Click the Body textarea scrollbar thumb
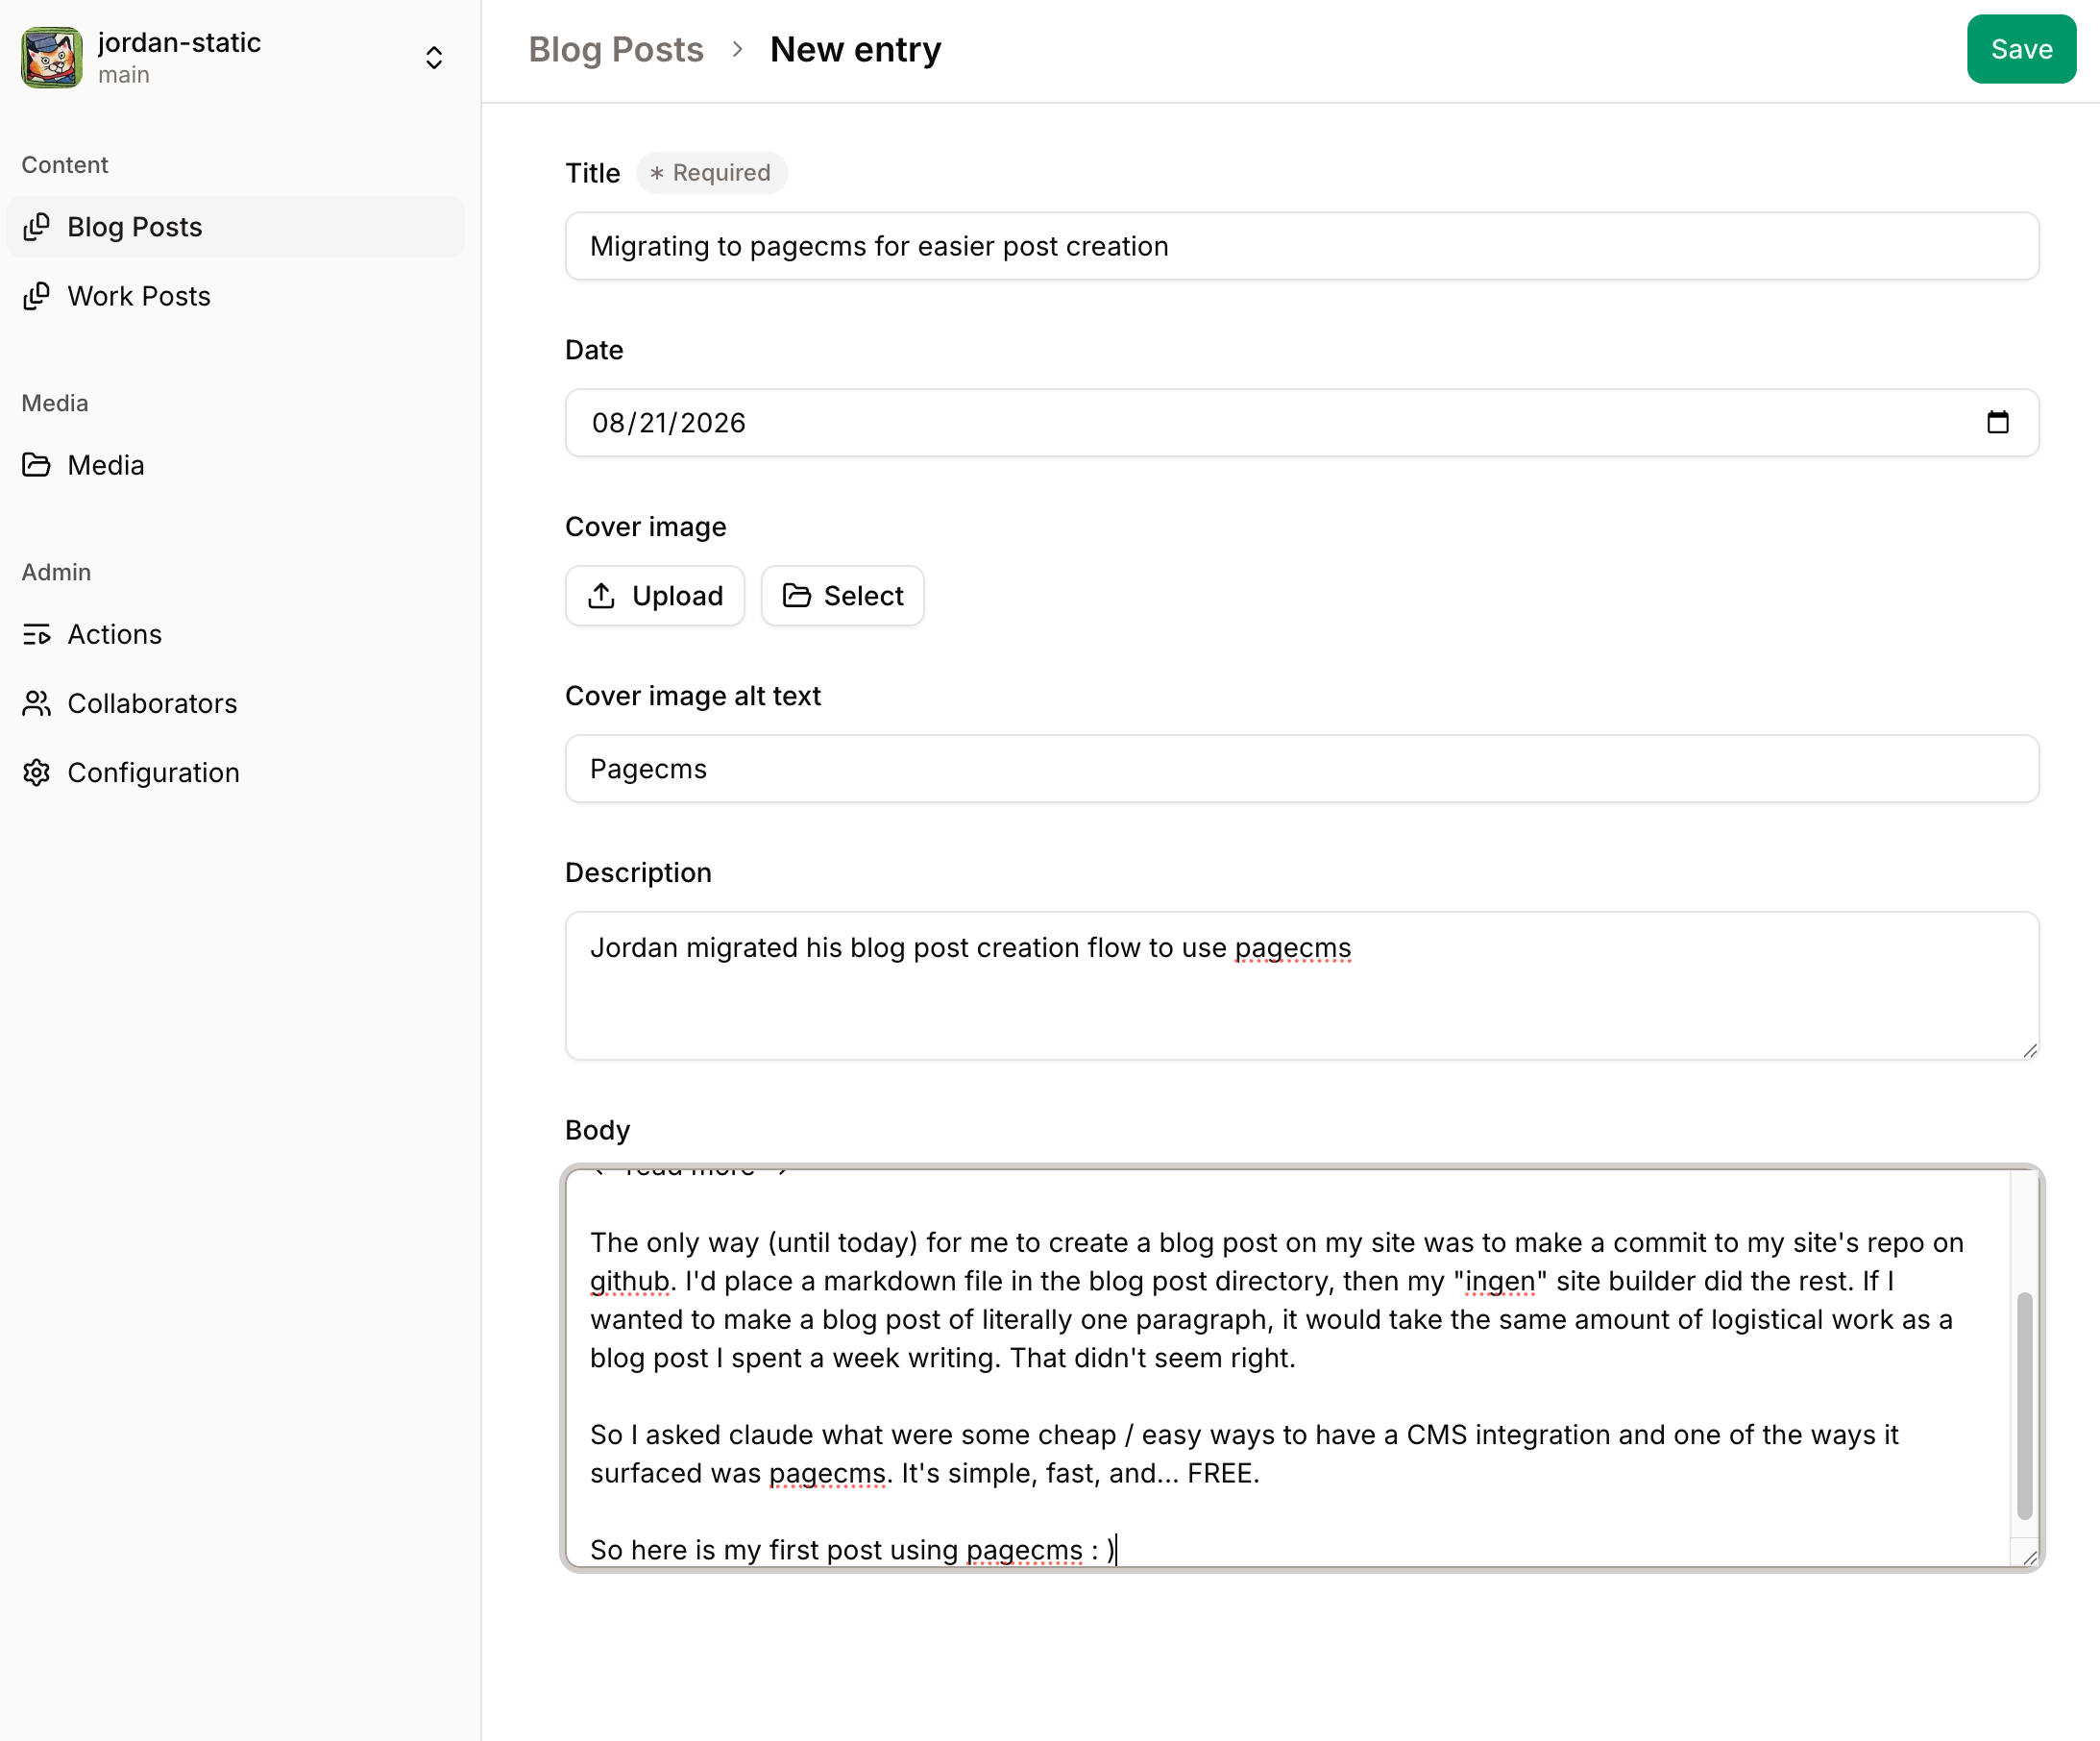The height and width of the screenshot is (1741, 2100). (2024, 1405)
